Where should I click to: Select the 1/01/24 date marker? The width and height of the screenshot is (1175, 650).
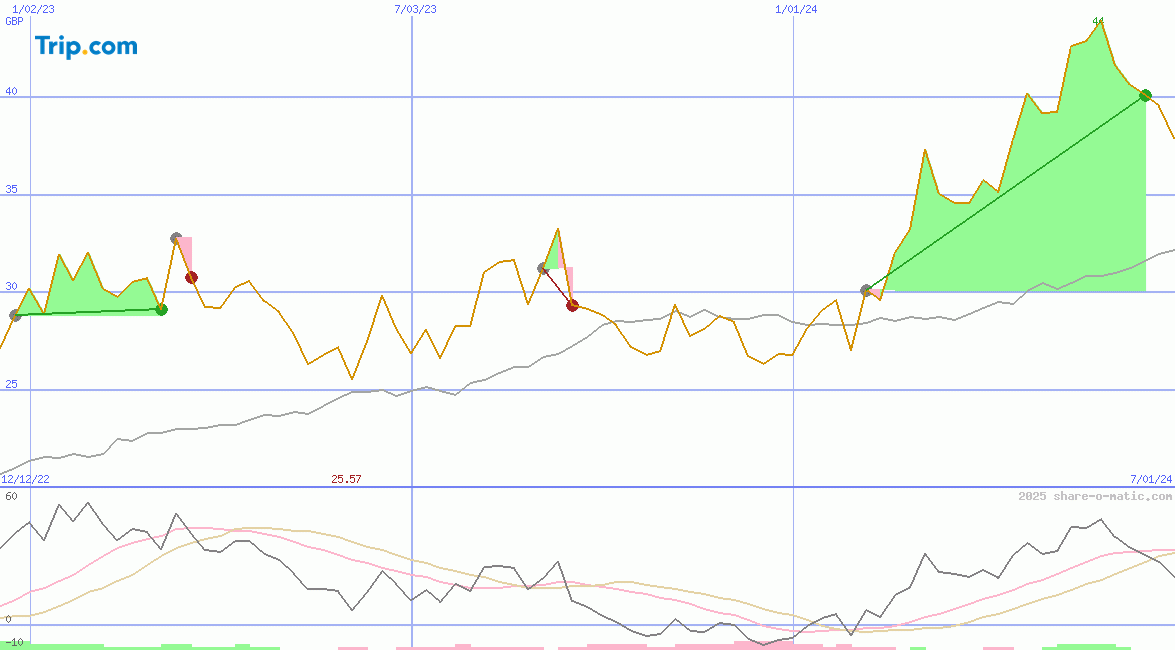pyautogui.click(x=793, y=10)
